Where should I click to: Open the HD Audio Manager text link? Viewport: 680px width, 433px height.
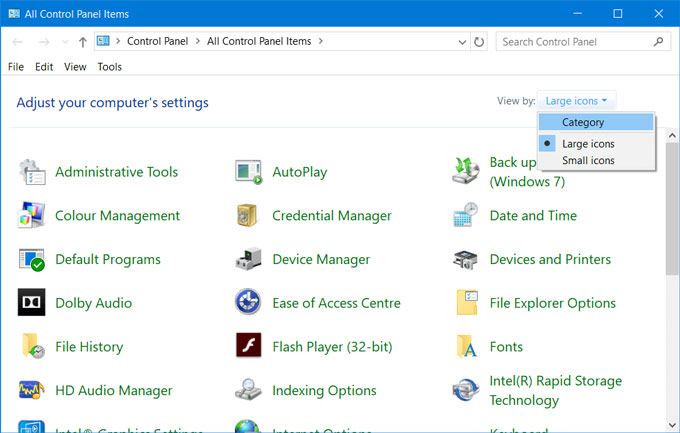coord(114,390)
